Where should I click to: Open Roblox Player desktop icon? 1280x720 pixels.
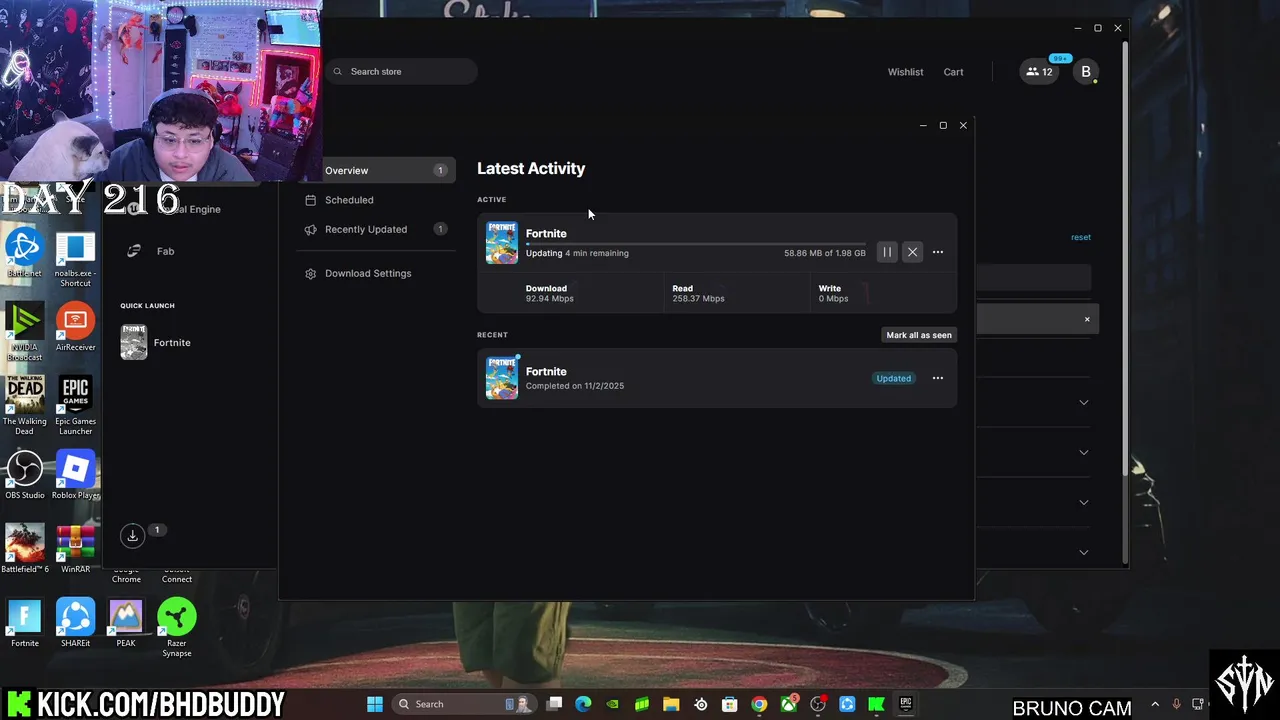[75, 475]
